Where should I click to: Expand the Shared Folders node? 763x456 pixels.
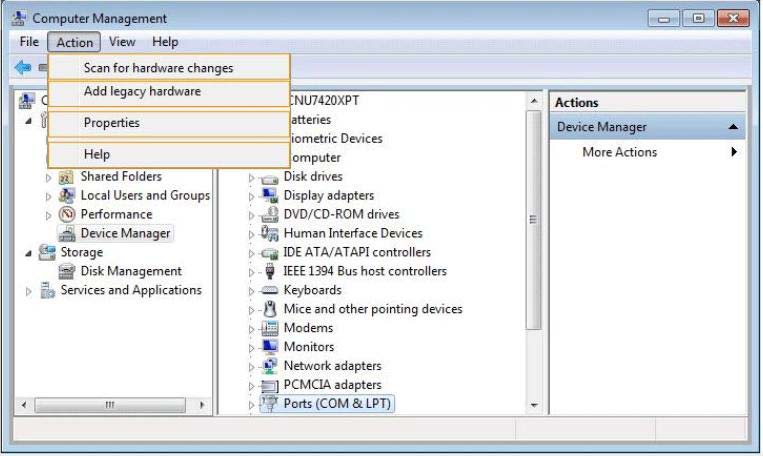48,178
